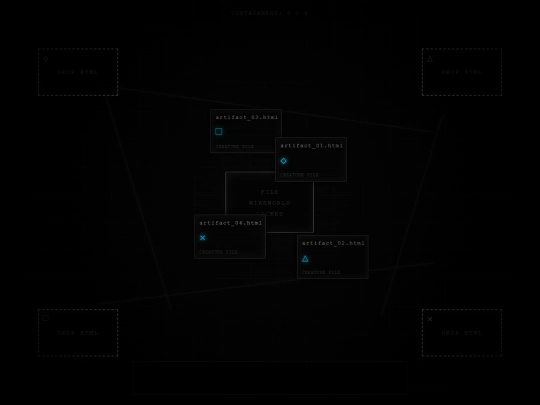Image resolution: width=540 pixels, height=405 pixels.
Task: Select the artifact_01.html file name
Action: pyautogui.click(x=311, y=146)
